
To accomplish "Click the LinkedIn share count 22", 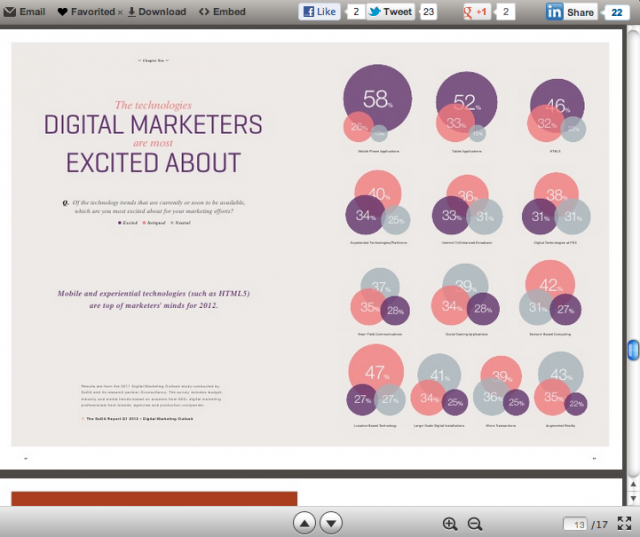I will click(616, 12).
